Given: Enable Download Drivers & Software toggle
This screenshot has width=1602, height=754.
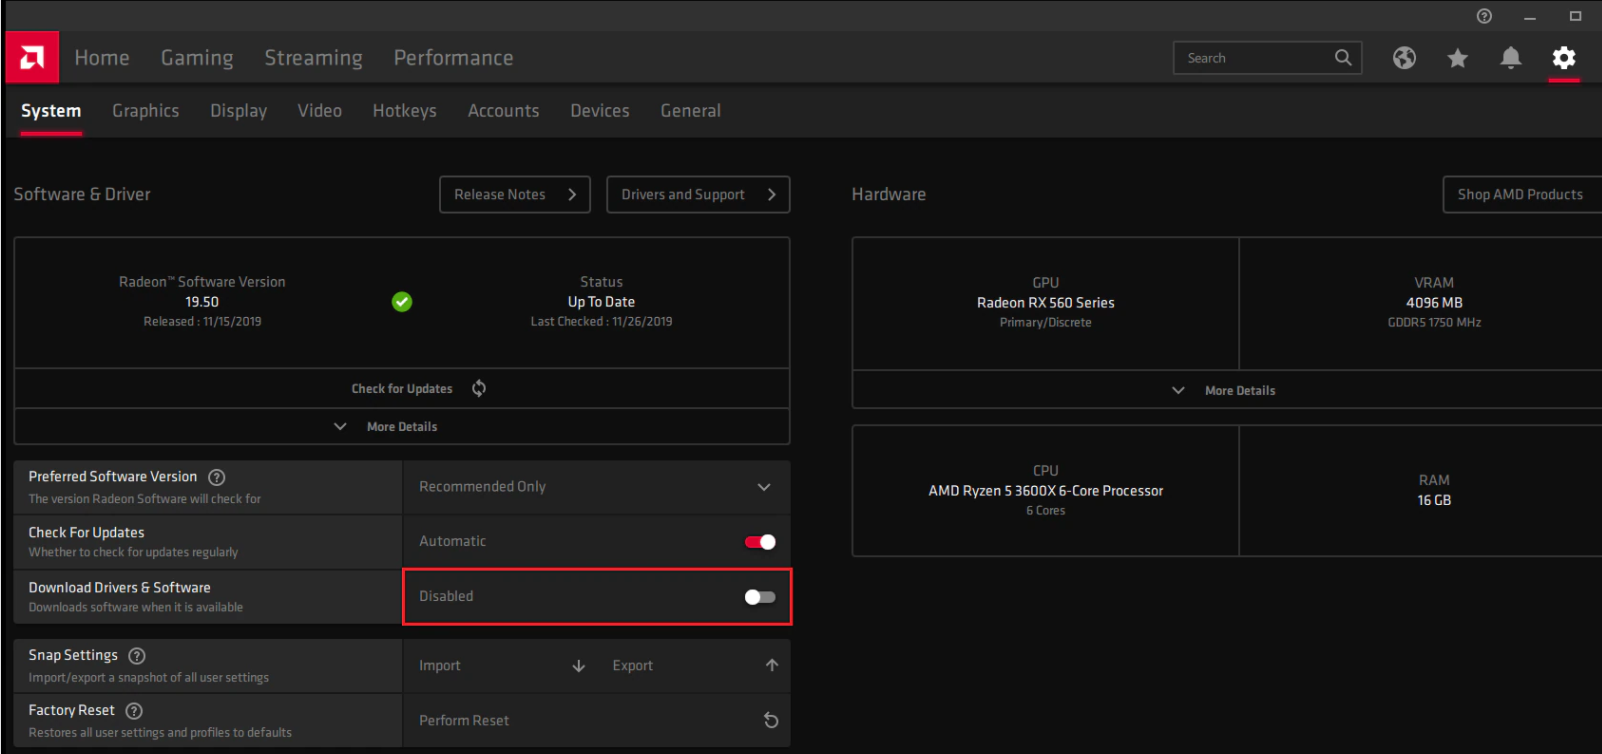Looking at the screenshot, I should (x=760, y=597).
